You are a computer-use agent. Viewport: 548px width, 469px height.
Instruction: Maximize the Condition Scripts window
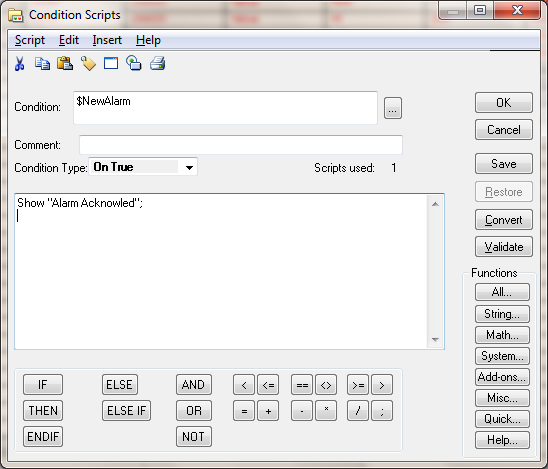tap(480, 10)
